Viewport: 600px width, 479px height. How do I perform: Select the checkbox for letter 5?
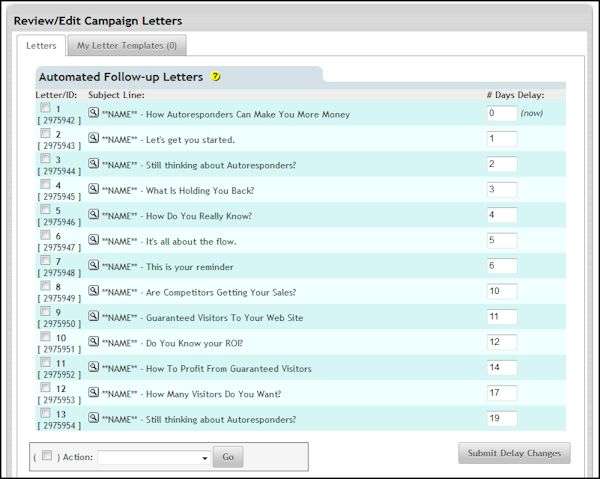[45, 210]
